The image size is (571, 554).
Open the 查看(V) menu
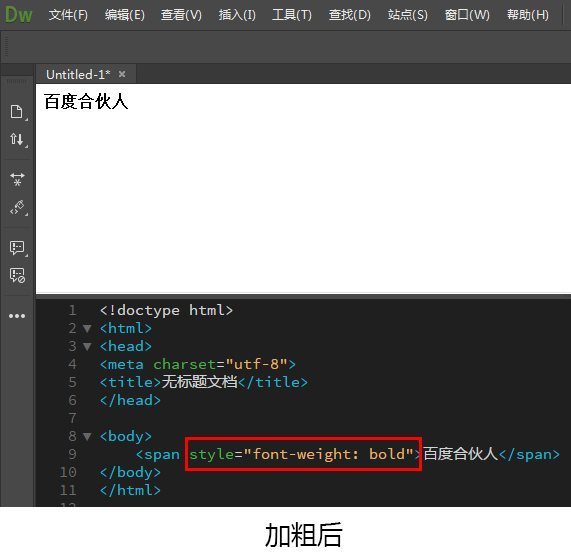181,15
